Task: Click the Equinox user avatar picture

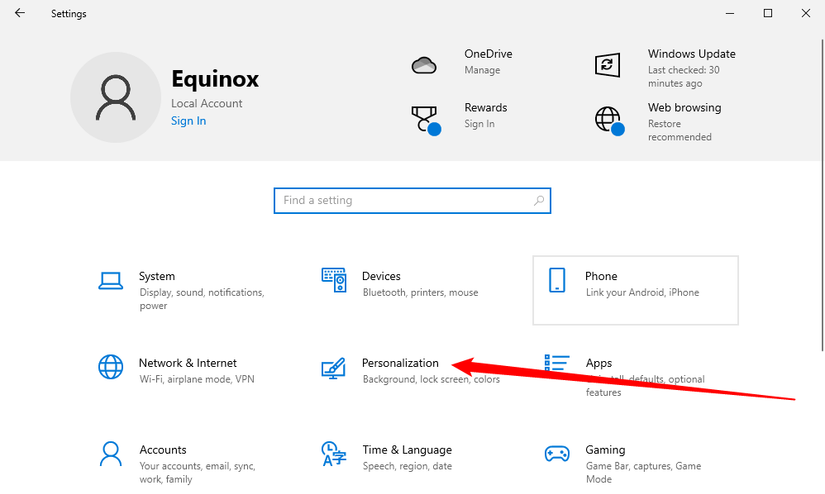Action: pyautogui.click(x=116, y=97)
